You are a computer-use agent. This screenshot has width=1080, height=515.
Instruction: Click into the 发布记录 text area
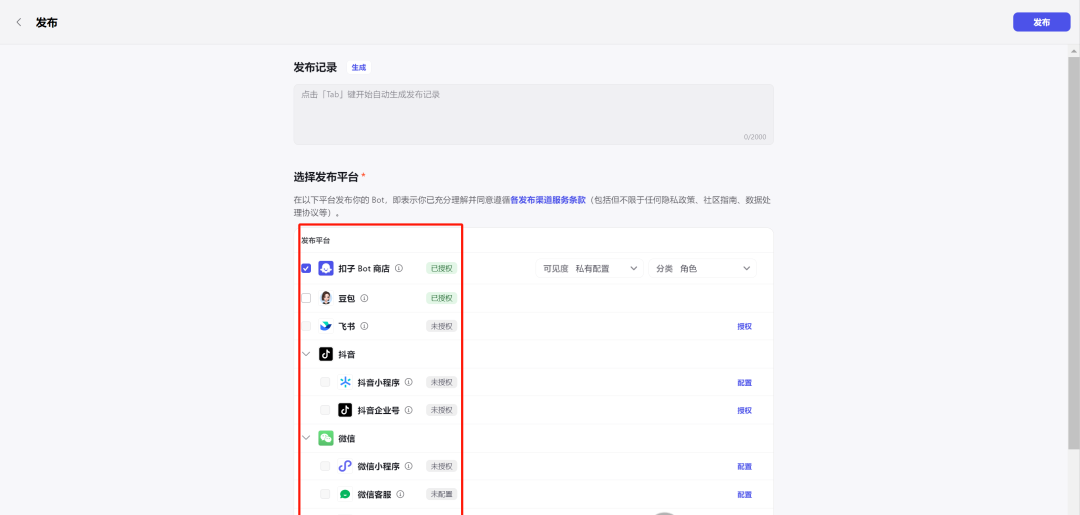(532, 114)
